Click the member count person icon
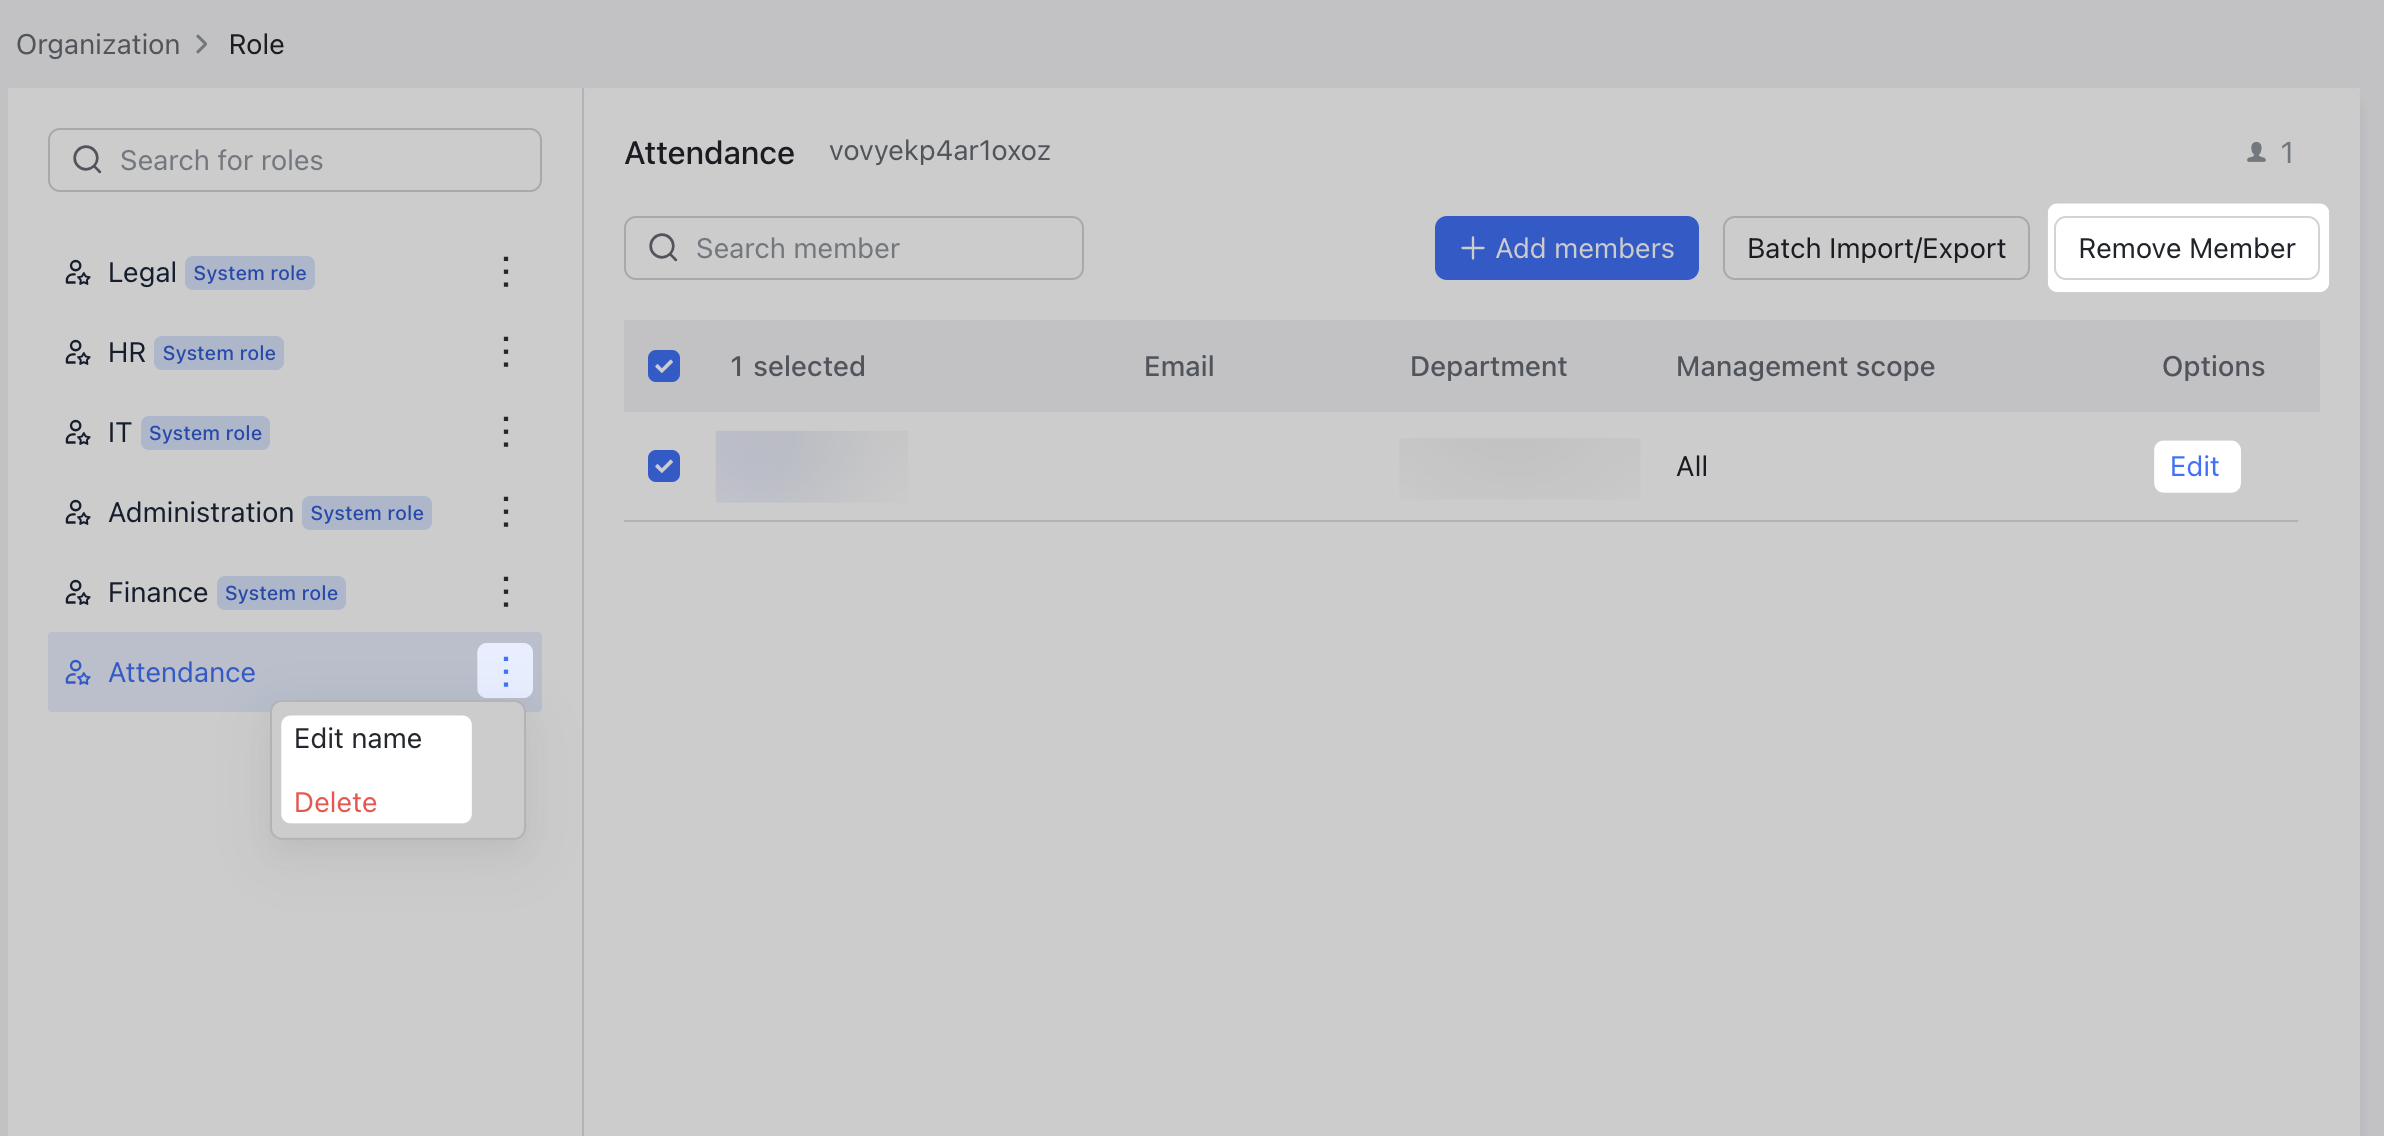This screenshot has width=2384, height=1136. (x=2254, y=152)
